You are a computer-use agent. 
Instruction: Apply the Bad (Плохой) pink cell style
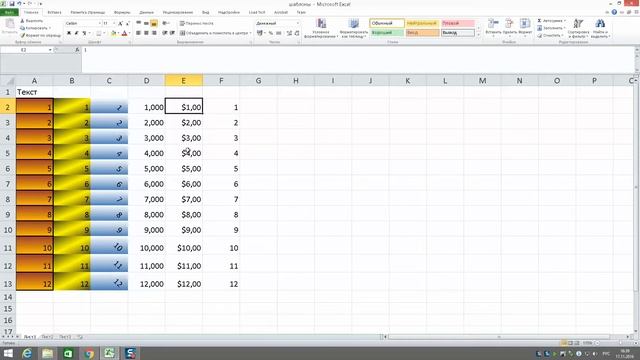[458, 23]
